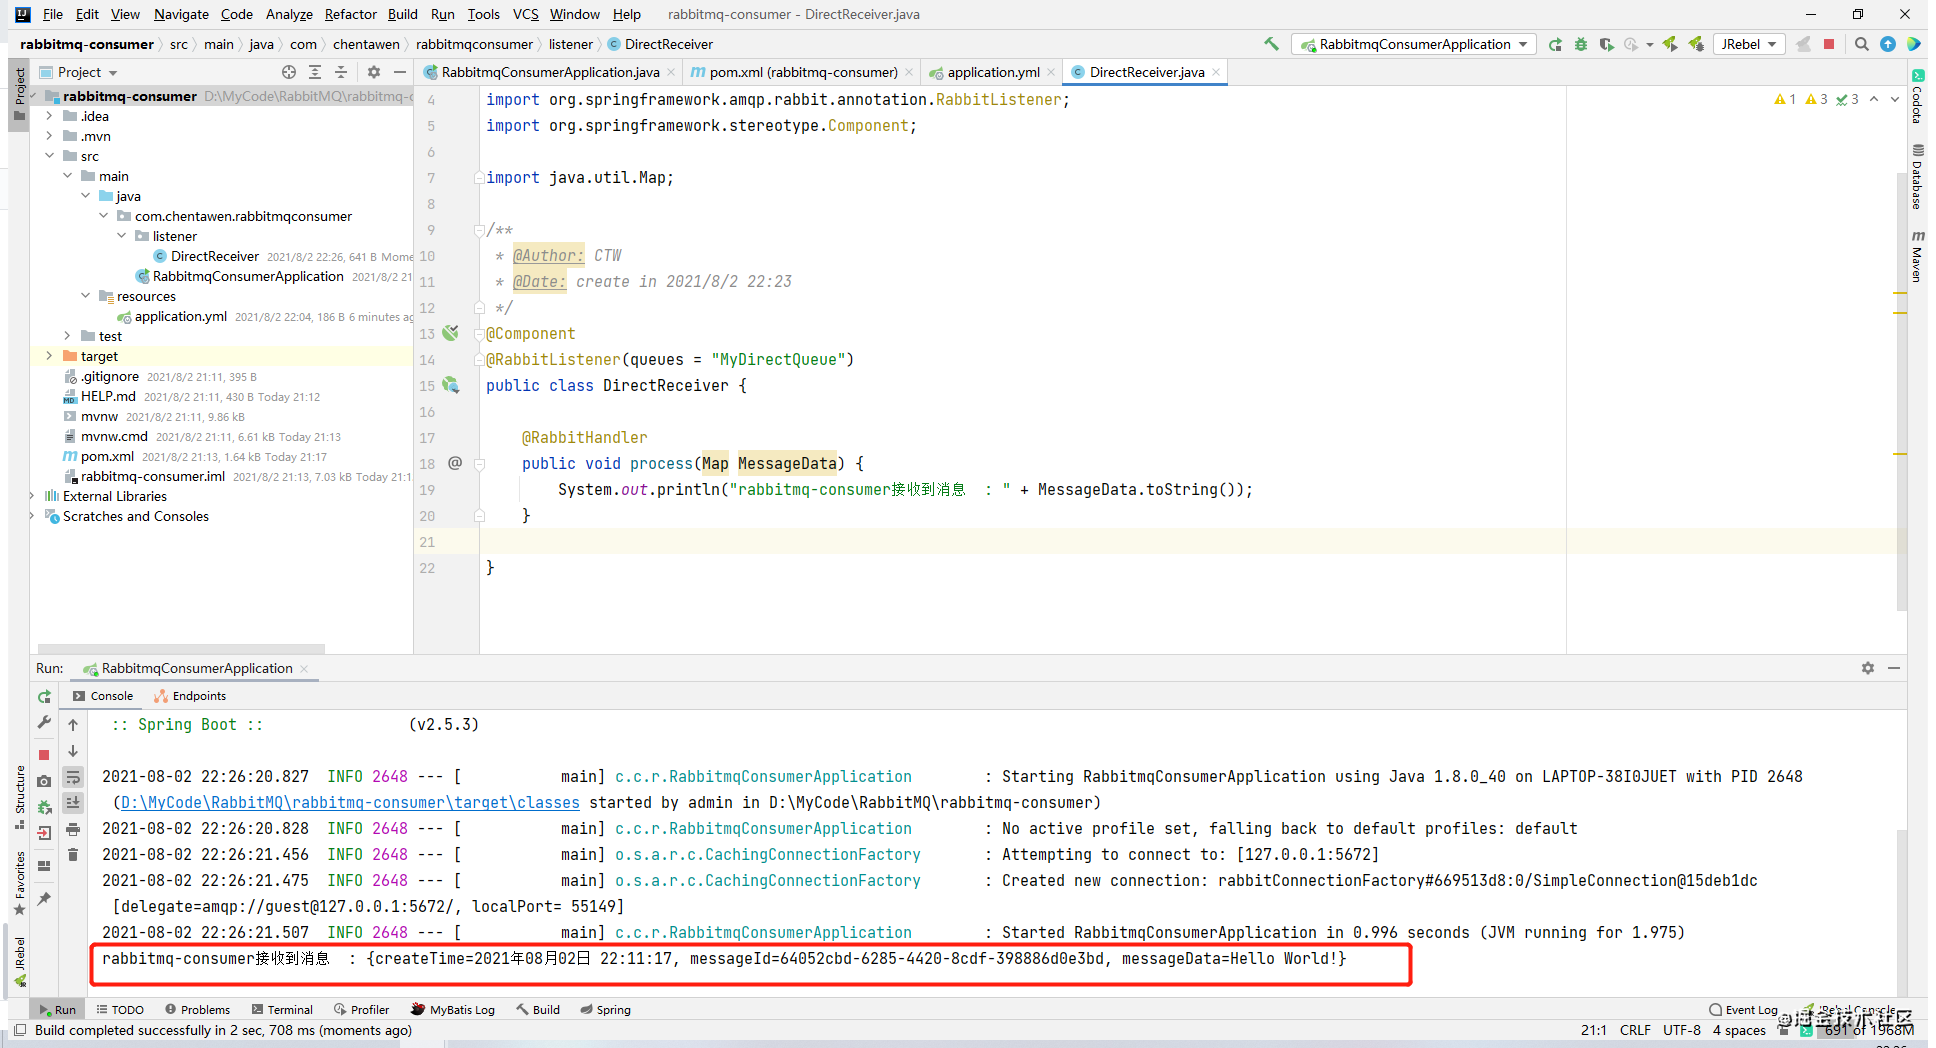Open Project panel options gear
This screenshot has height=1048, width=1936.
click(374, 72)
